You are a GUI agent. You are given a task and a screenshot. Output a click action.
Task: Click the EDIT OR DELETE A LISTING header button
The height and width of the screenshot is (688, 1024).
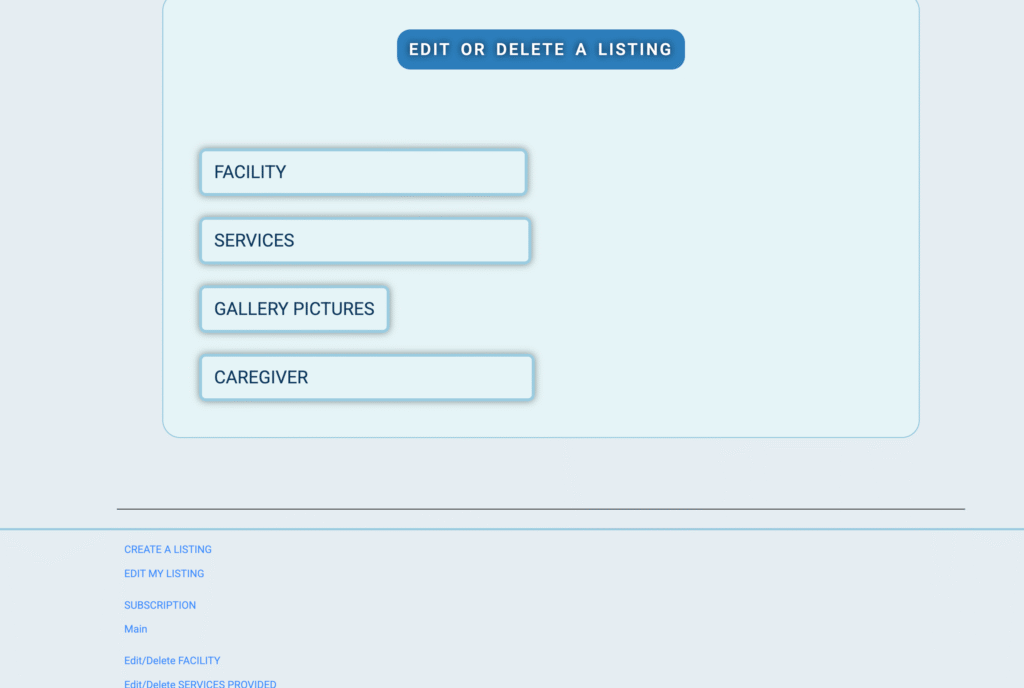(x=540, y=49)
